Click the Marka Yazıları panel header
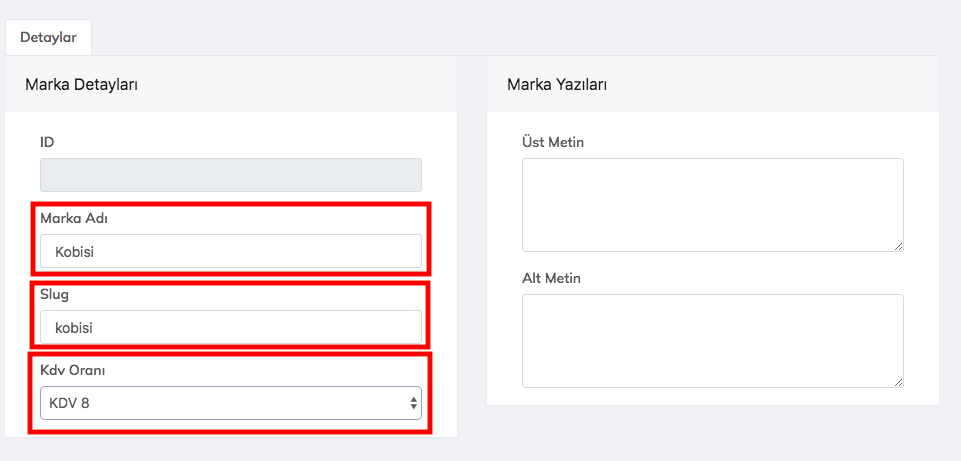 [x=557, y=85]
